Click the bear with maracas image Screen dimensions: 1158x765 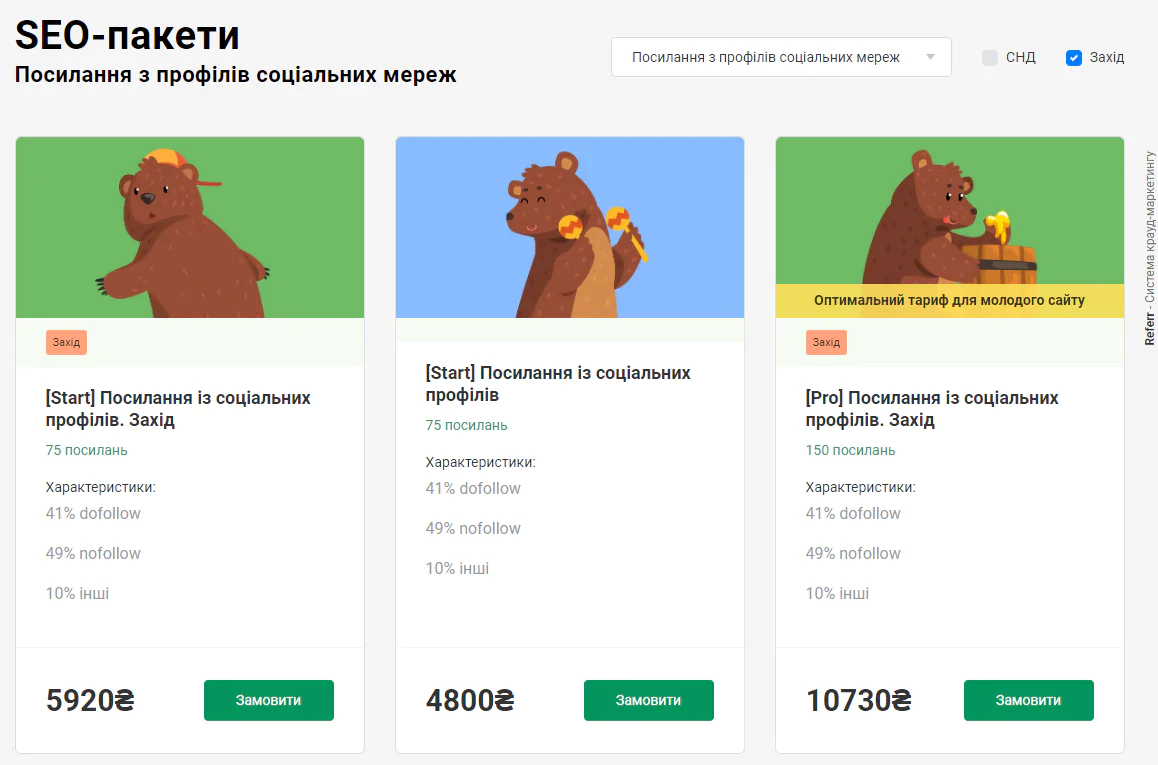click(569, 227)
